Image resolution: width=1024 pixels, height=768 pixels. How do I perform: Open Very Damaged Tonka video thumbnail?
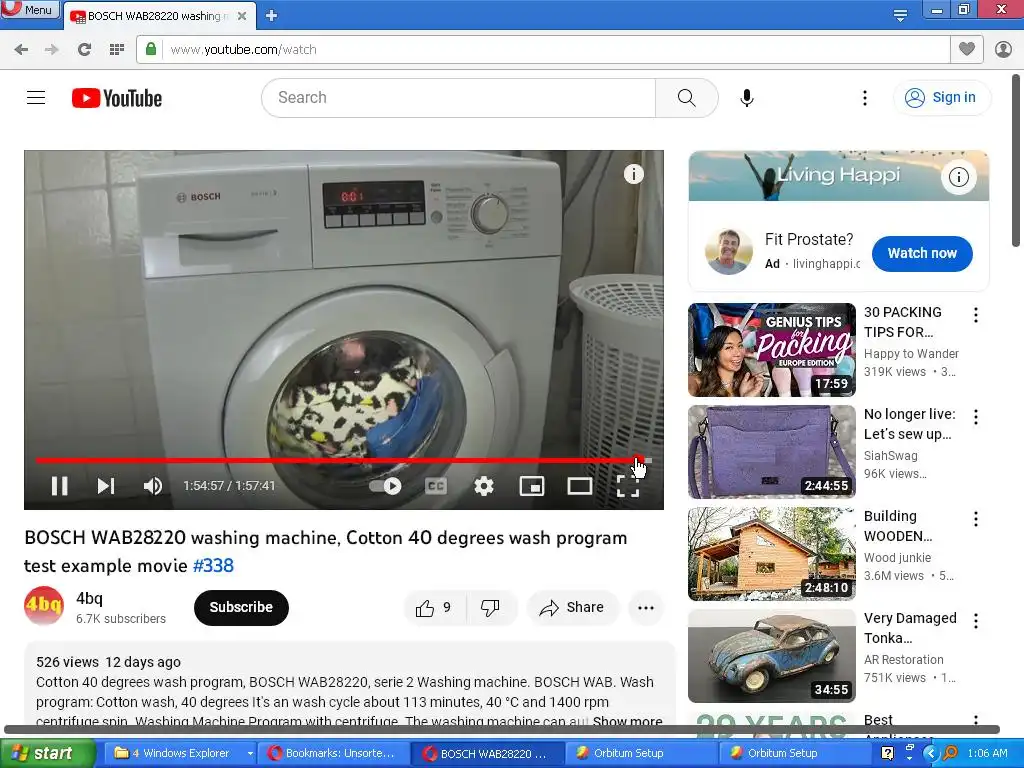coord(772,656)
